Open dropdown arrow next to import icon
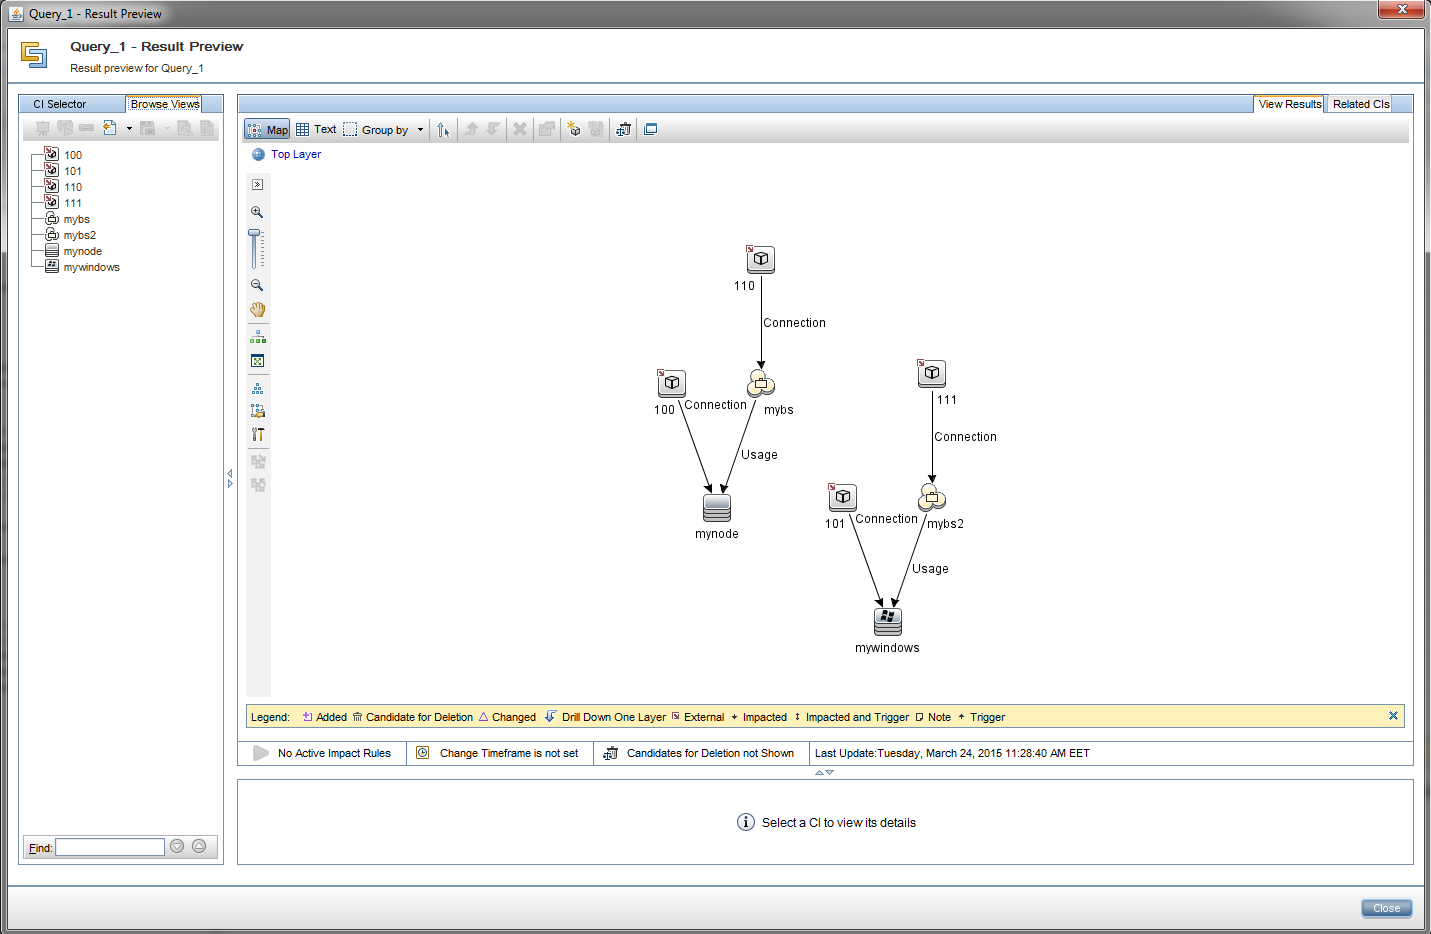This screenshot has height=934, width=1431. (x=129, y=128)
